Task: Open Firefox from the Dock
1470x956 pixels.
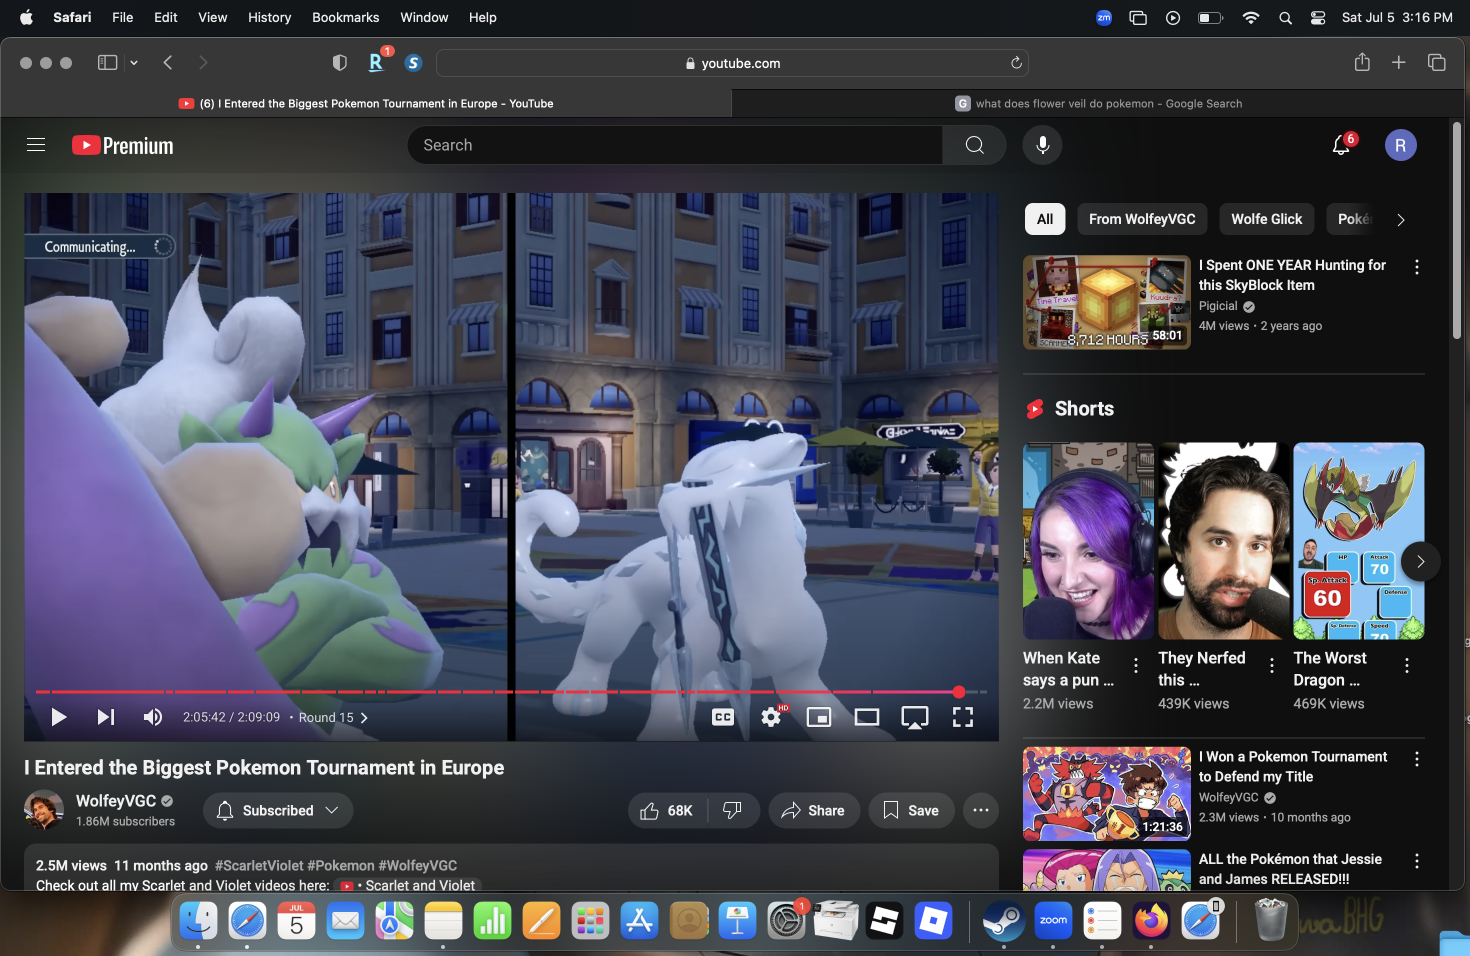Action: [1151, 920]
